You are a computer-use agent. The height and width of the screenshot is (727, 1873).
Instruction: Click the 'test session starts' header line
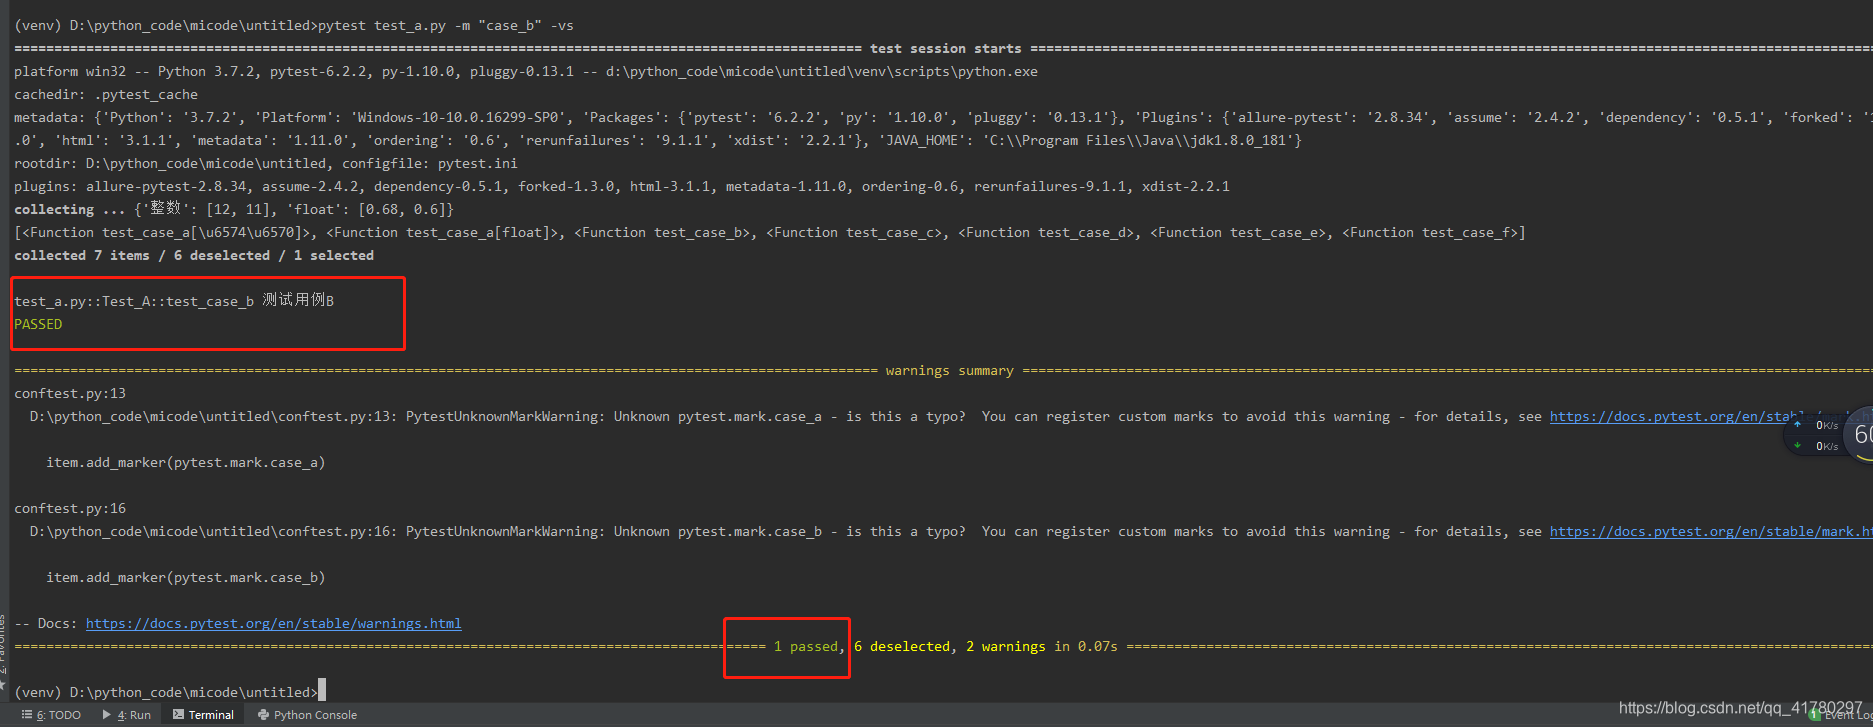(945, 48)
